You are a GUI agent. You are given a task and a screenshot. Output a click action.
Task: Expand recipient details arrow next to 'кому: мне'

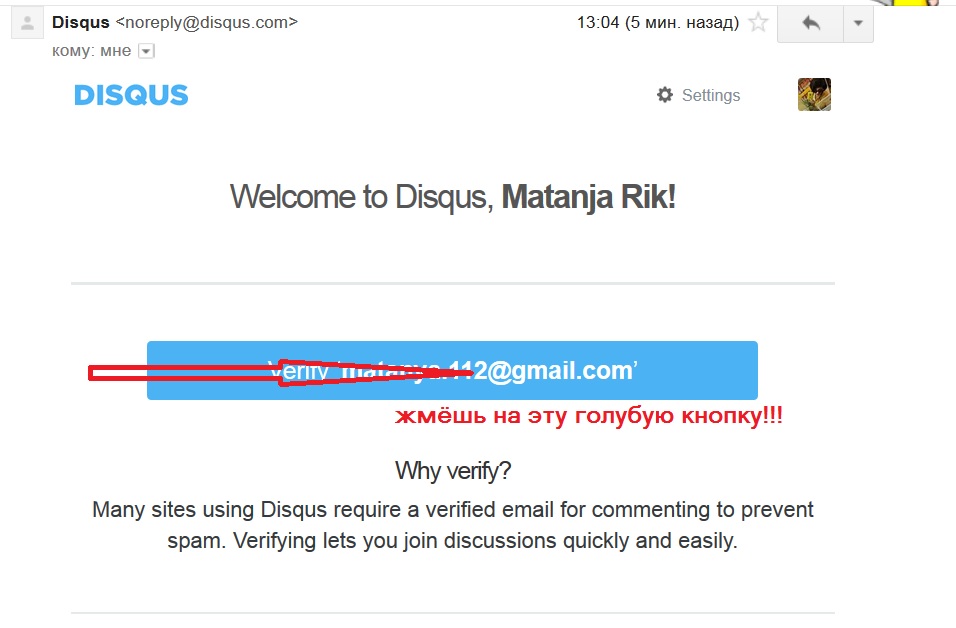click(x=146, y=50)
